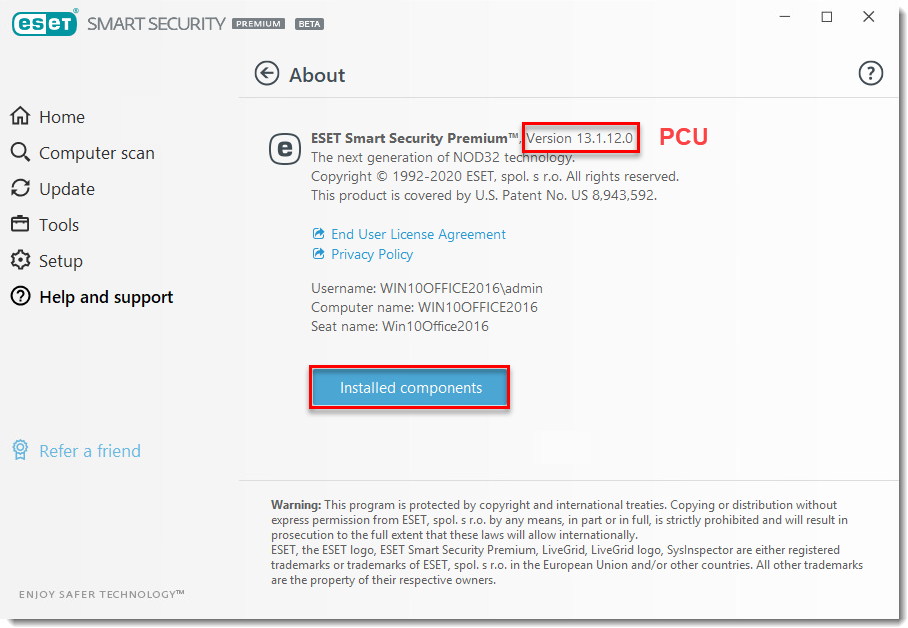
Task: Click the BETA badge in the title bar
Action: coord(309,23)
